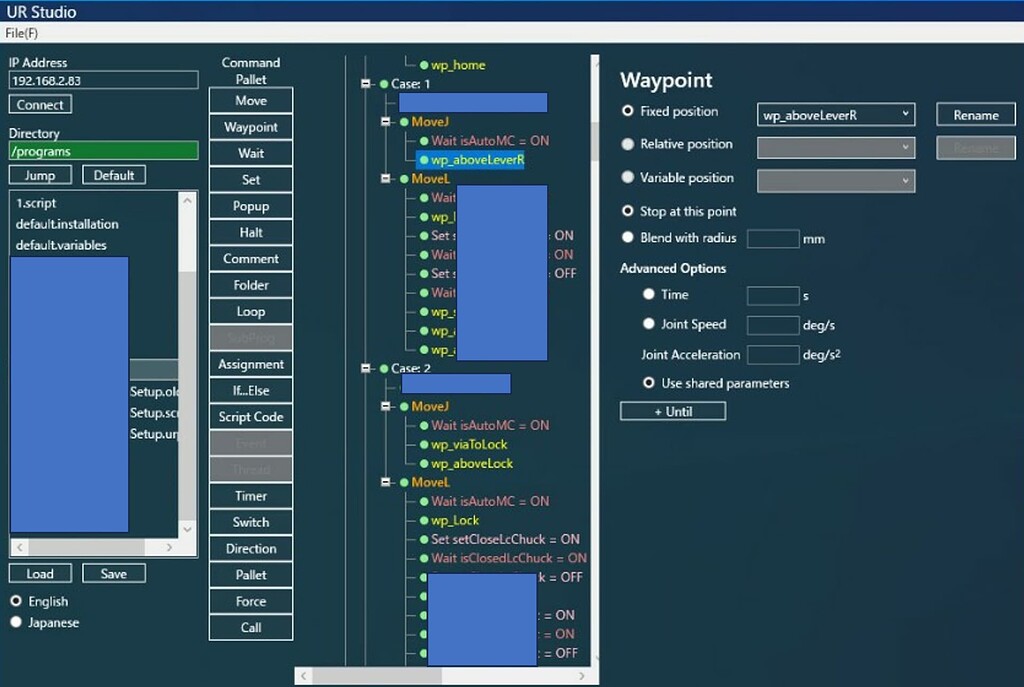
Task: Add a Timer command from the pallet
Action: 251,496
